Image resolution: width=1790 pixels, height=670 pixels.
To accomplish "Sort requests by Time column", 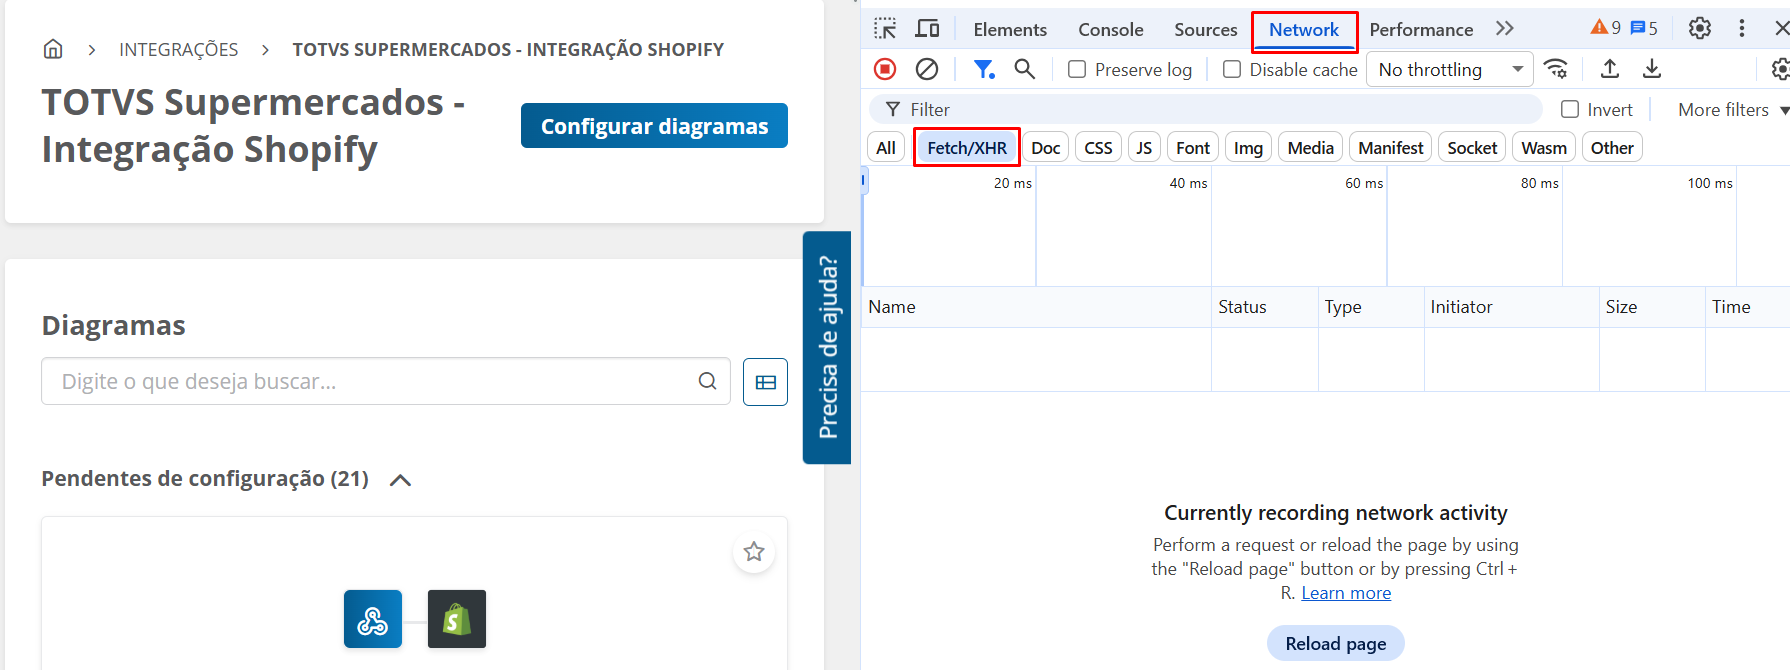I will tap(1747, 307).
